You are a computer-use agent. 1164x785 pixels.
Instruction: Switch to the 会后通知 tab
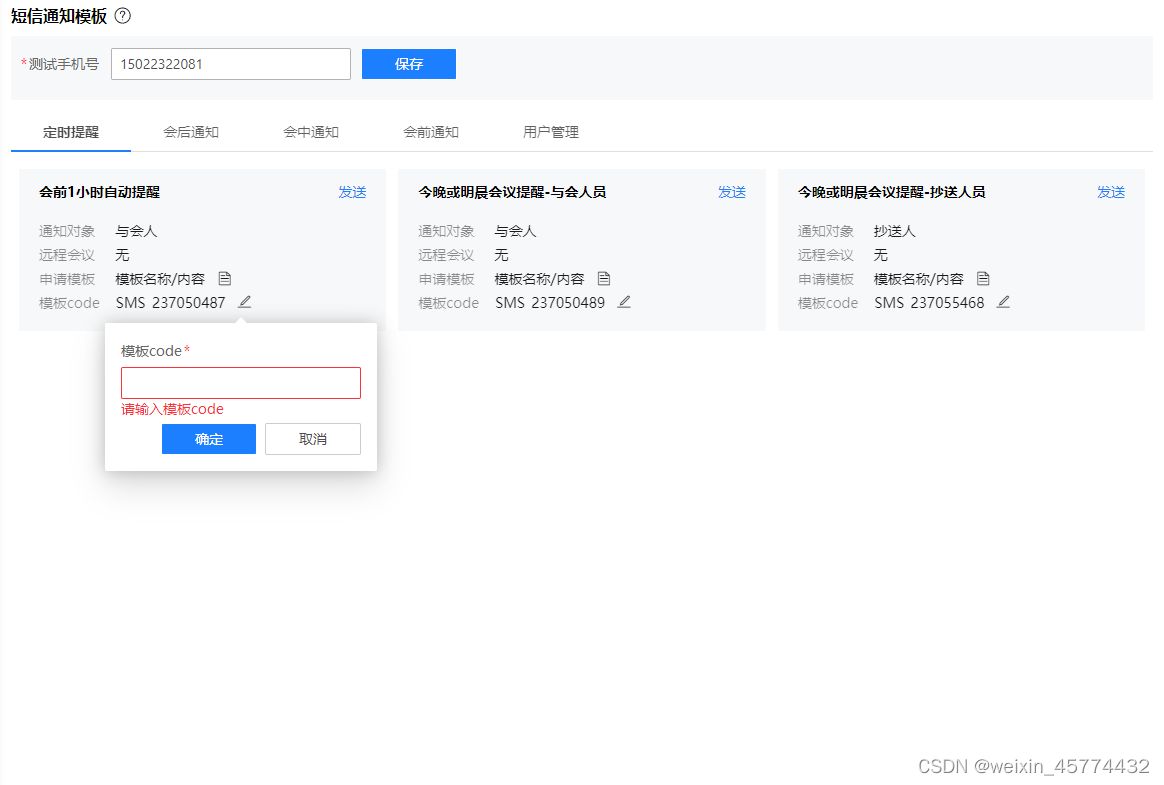pyautogui.click(x=191, y=132)
